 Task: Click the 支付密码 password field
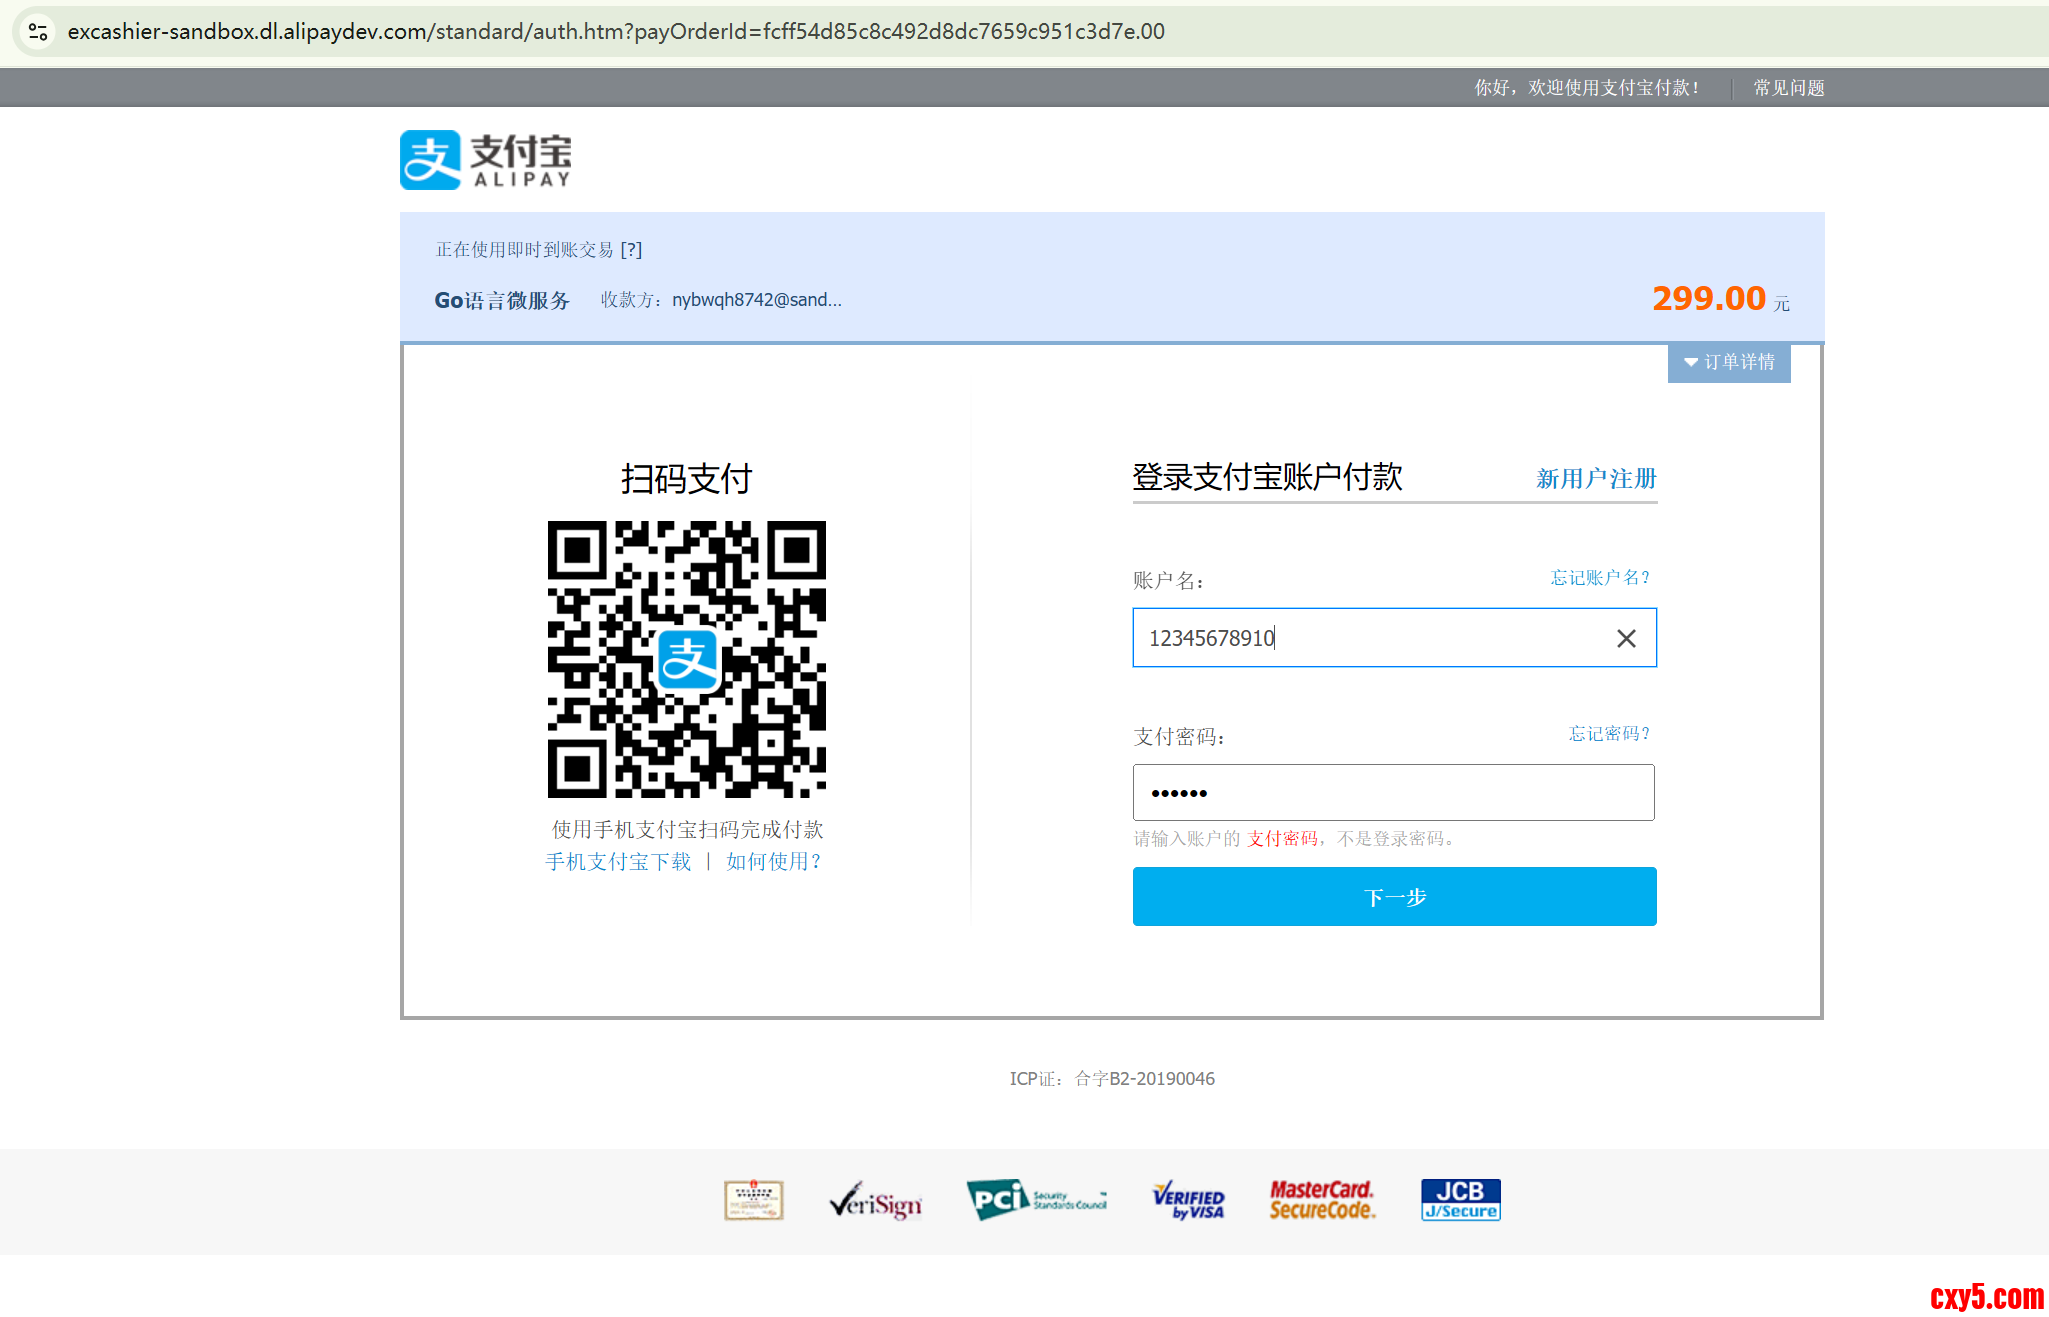1392,793
